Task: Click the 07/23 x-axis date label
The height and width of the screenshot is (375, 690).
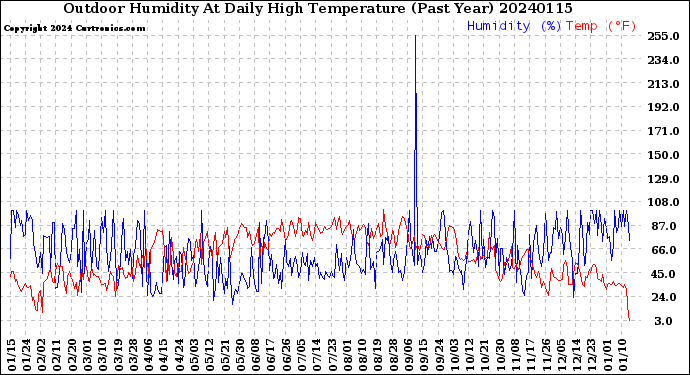Action: coord(332,355)
